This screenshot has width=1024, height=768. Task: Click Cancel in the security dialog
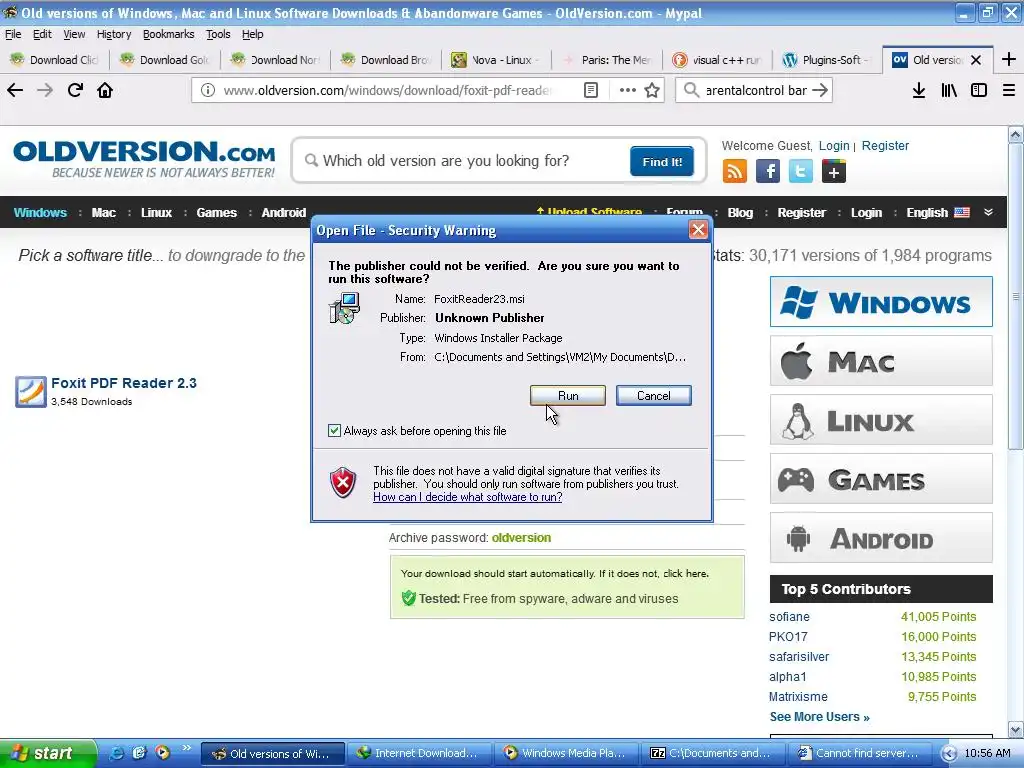(x=654, y=396)
